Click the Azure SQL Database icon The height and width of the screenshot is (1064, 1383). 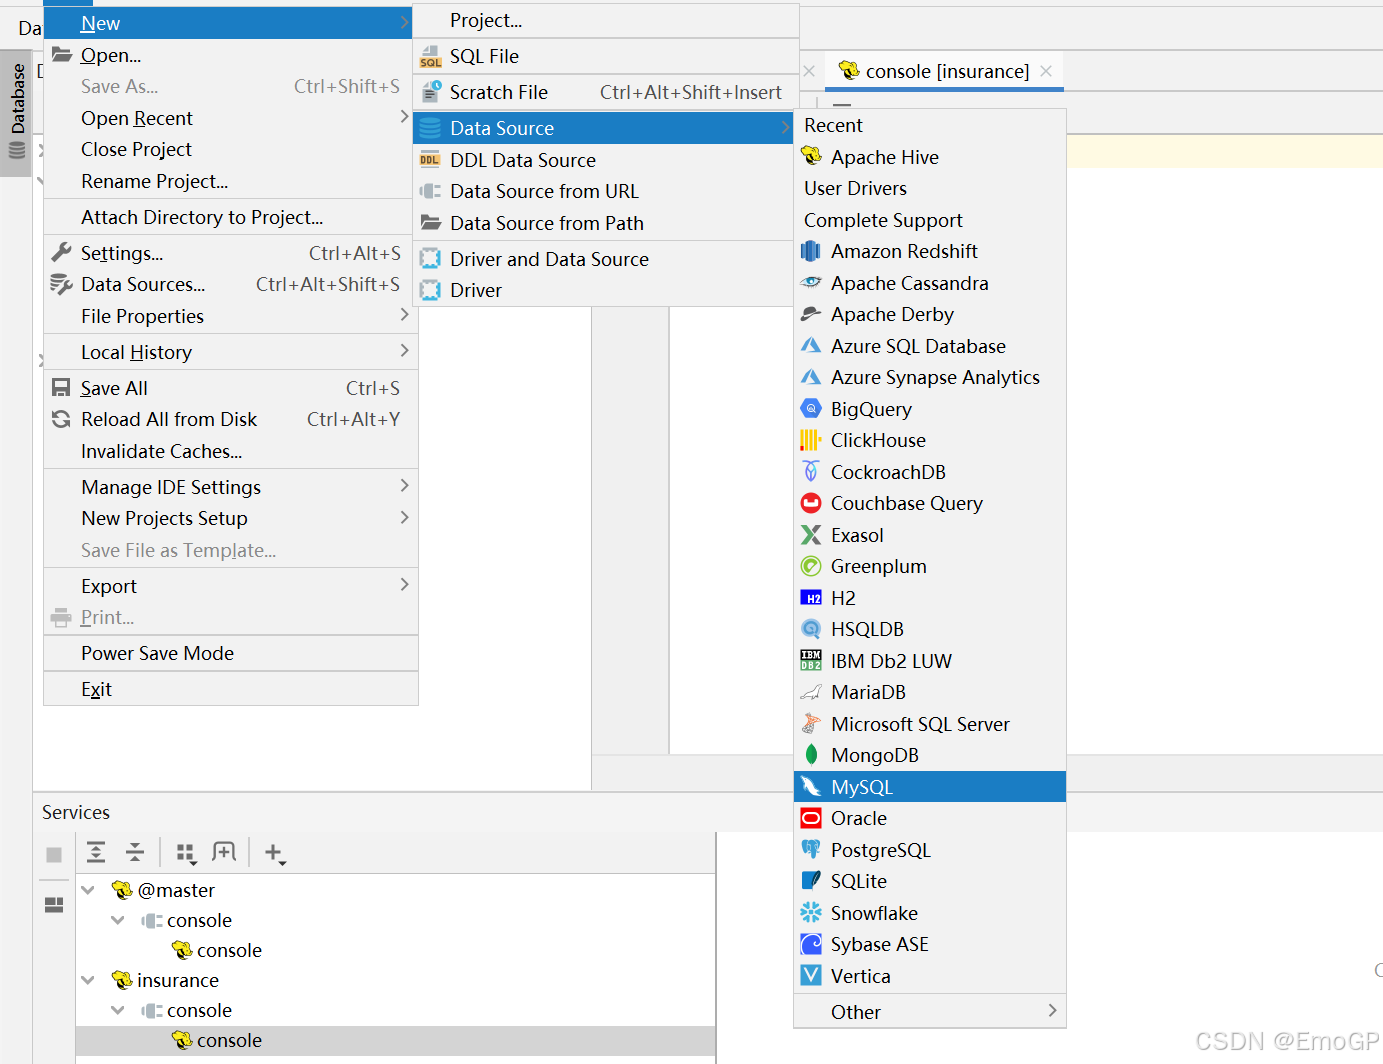click(811, 346)
